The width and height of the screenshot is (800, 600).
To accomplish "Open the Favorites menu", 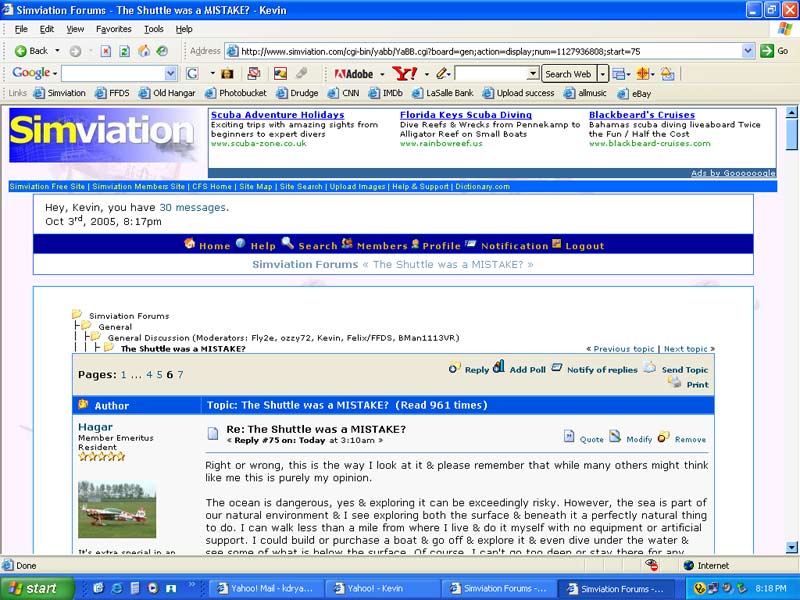I will click(114, 29).
